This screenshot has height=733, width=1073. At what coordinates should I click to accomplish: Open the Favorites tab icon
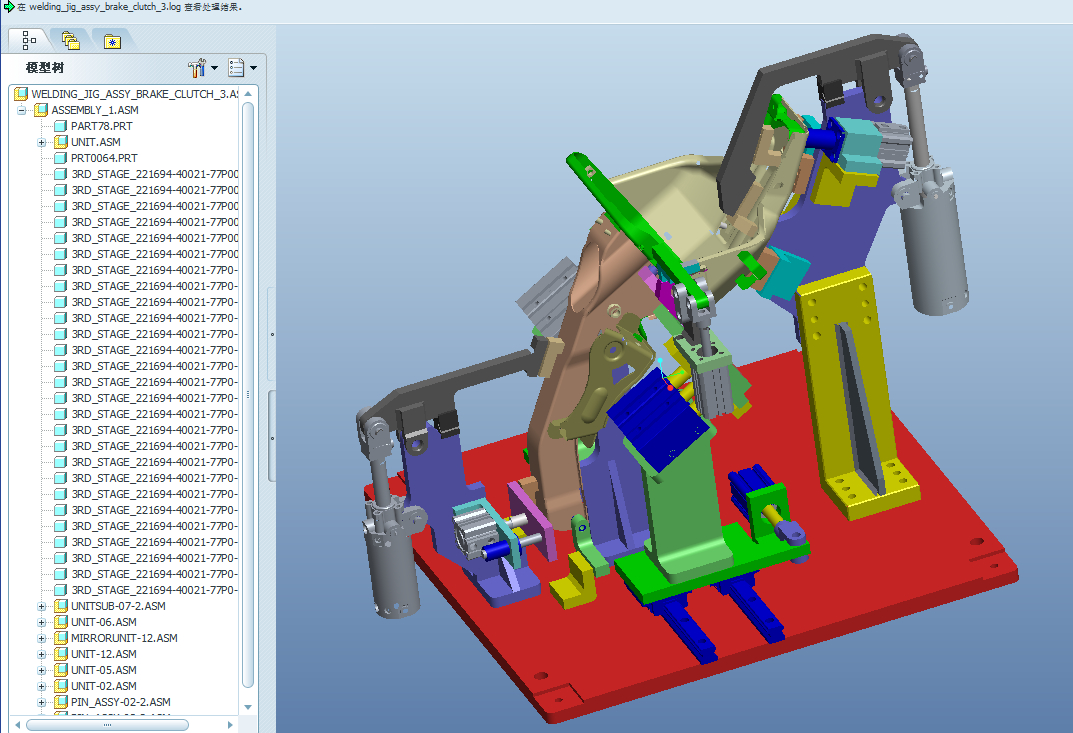point(112,42)
